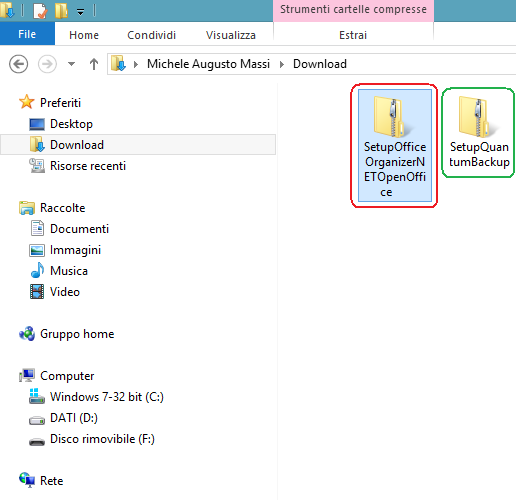Viewport: 516px width, 500px height.
Task: Open Windows 7-32 bit (C:) drive
Action: tap(107, 397)
